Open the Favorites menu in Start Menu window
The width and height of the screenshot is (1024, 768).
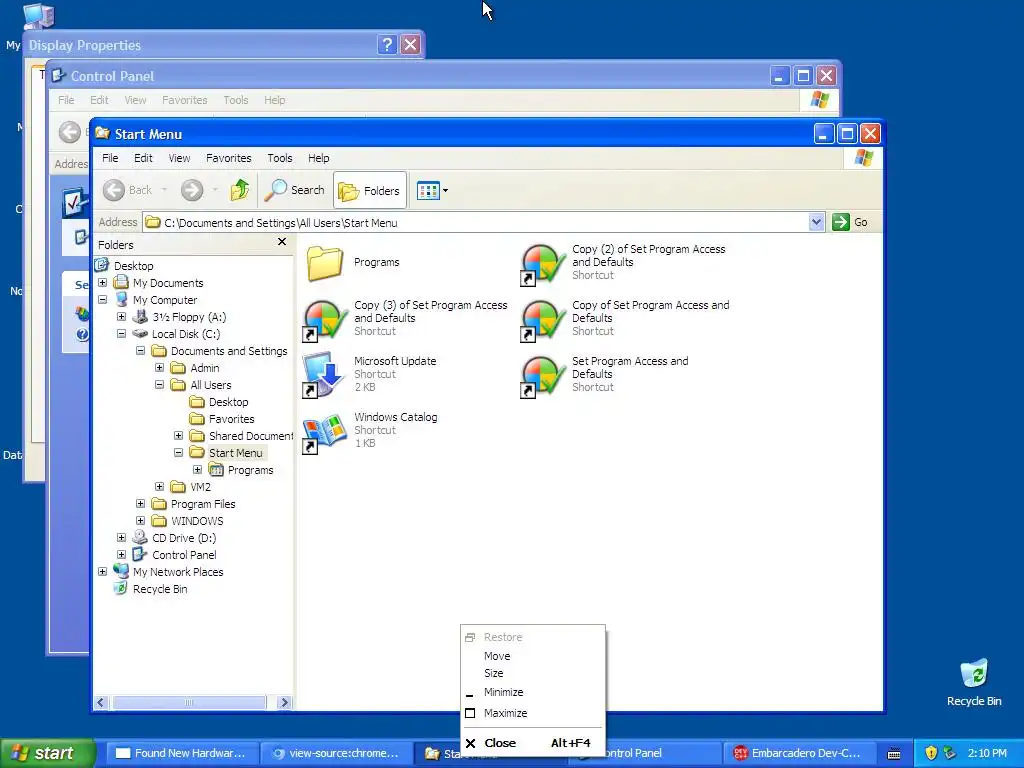tap(229, 158)
